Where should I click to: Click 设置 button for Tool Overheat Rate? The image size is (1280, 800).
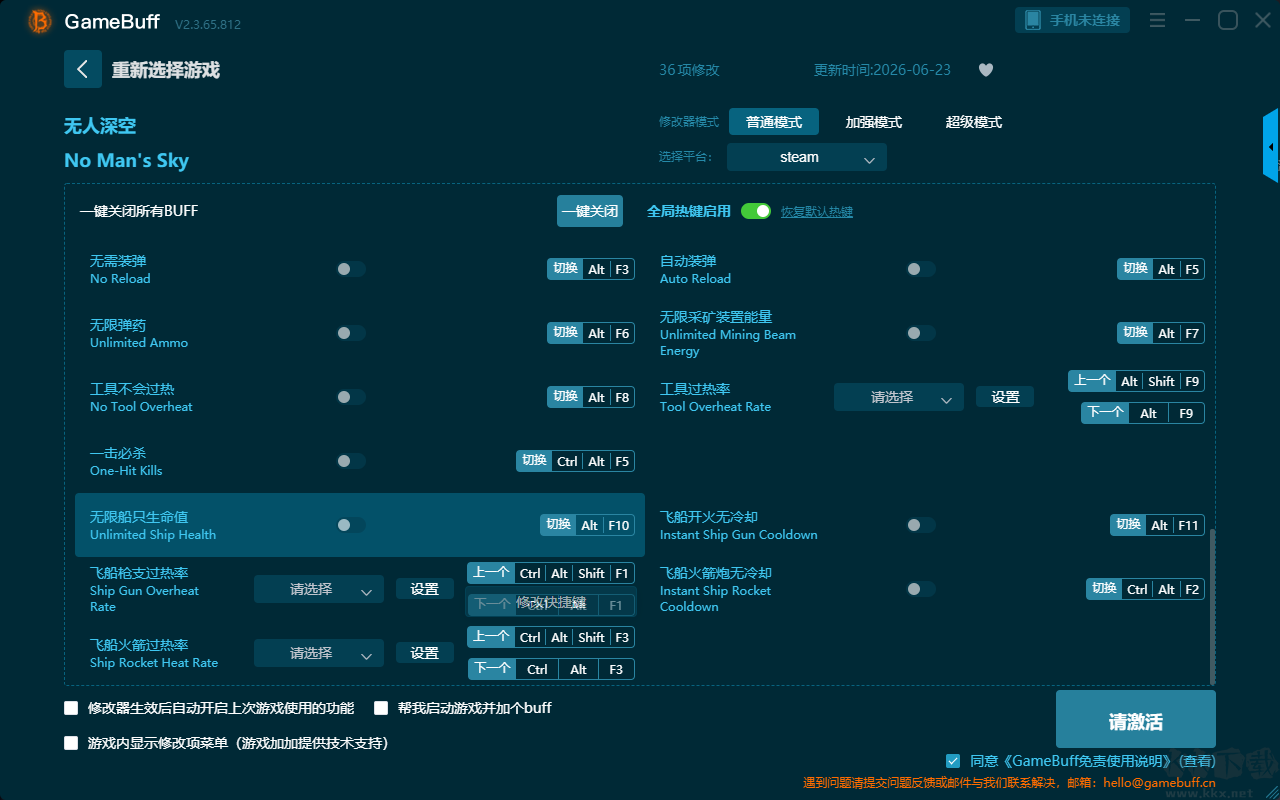[1005, 397]
